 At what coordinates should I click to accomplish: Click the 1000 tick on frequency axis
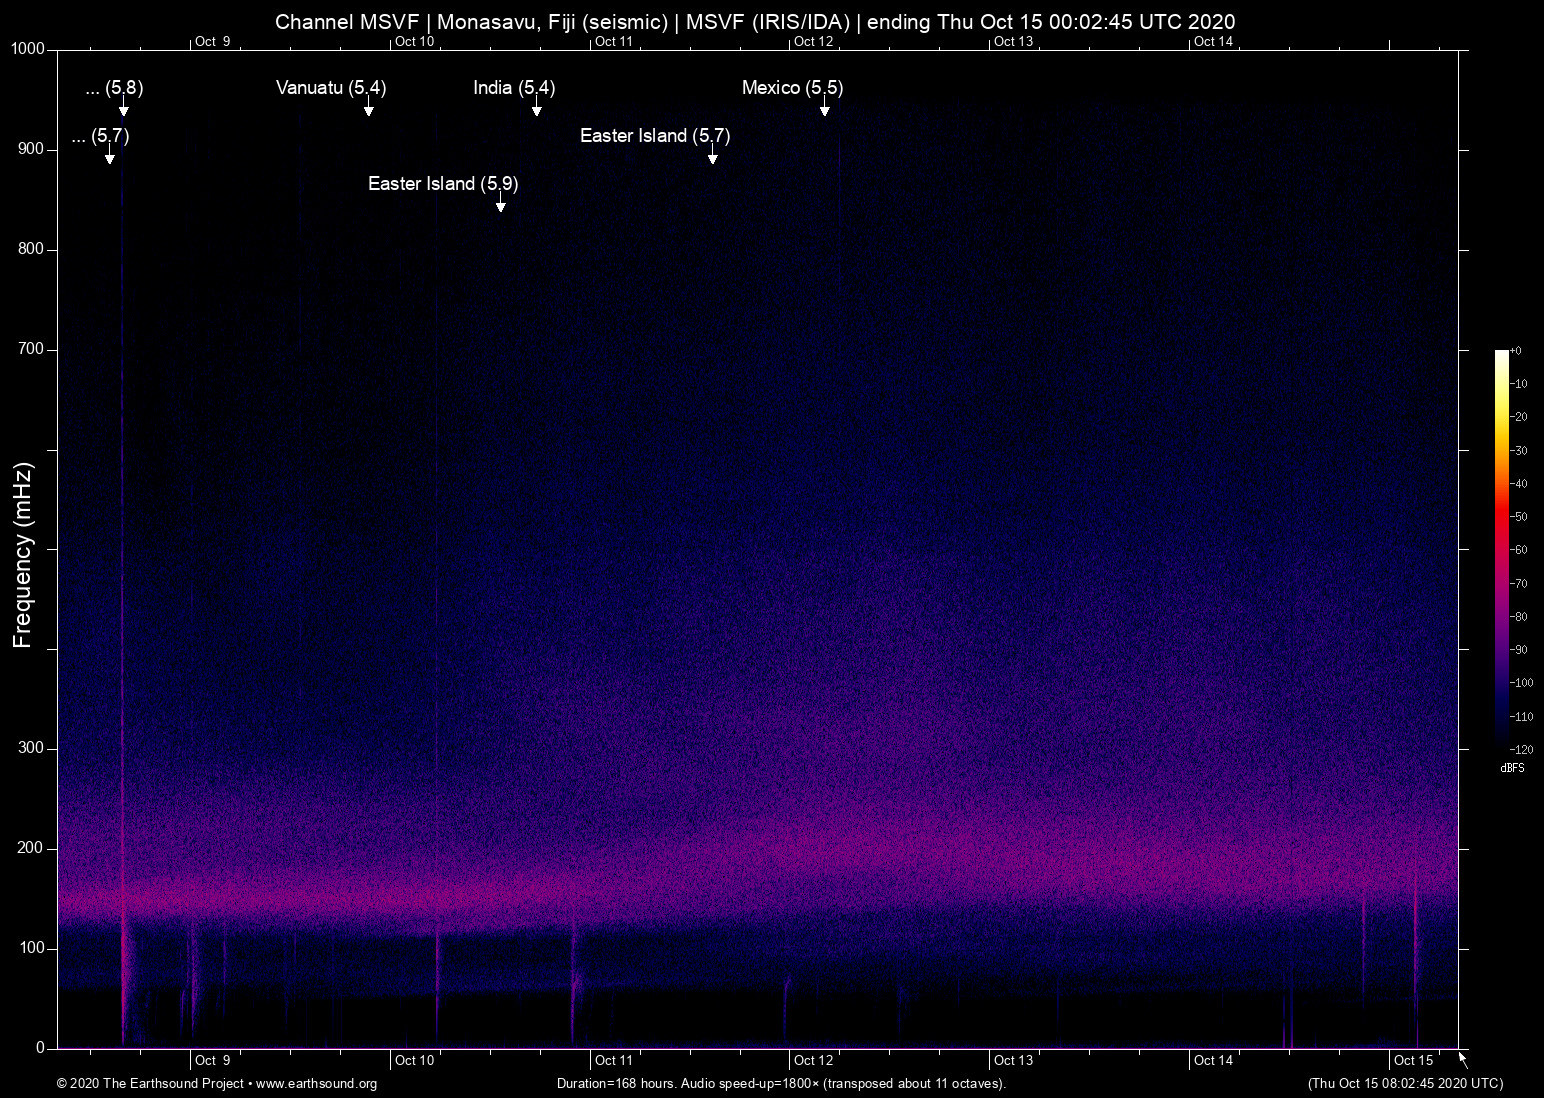click(x=28, y=49)
